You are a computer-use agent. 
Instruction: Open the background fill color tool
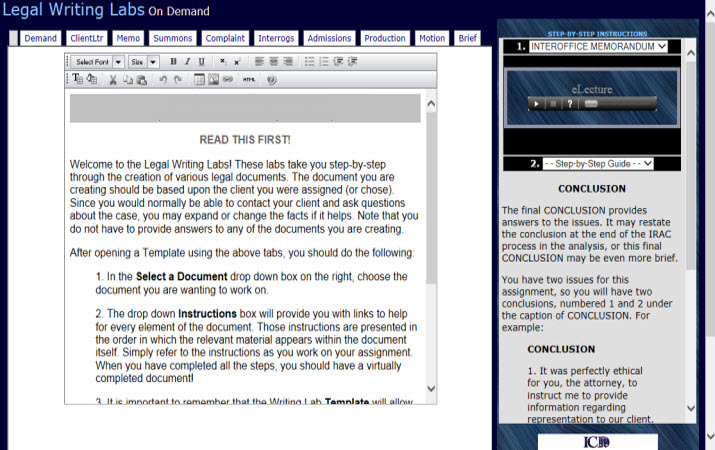coord(92,79)
